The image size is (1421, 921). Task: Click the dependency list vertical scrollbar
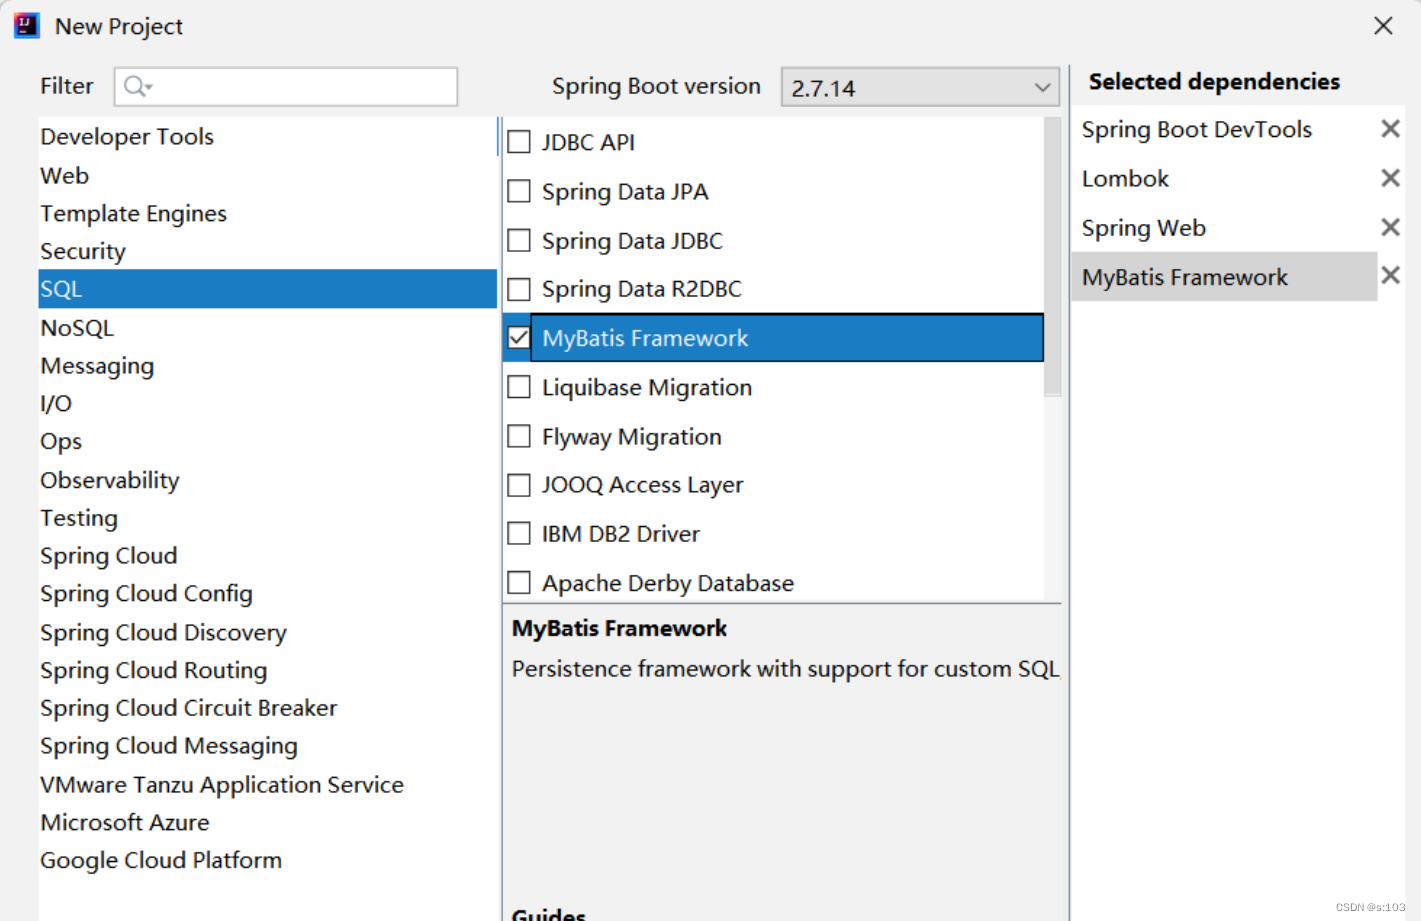pos(1052,257)
